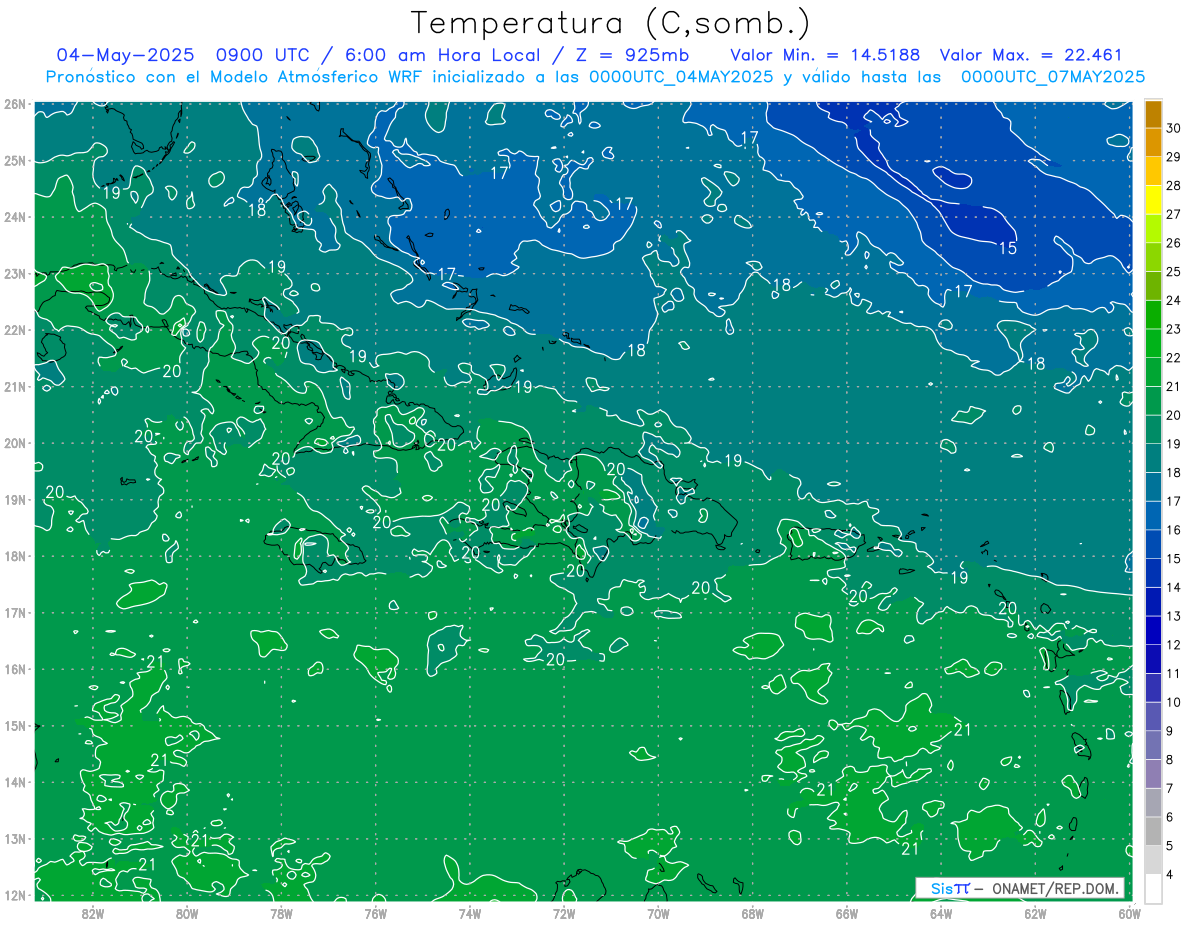Viewport: 1200px width, 927px height.
Task: Click the legend number 23
Action: pos(1173,329)
